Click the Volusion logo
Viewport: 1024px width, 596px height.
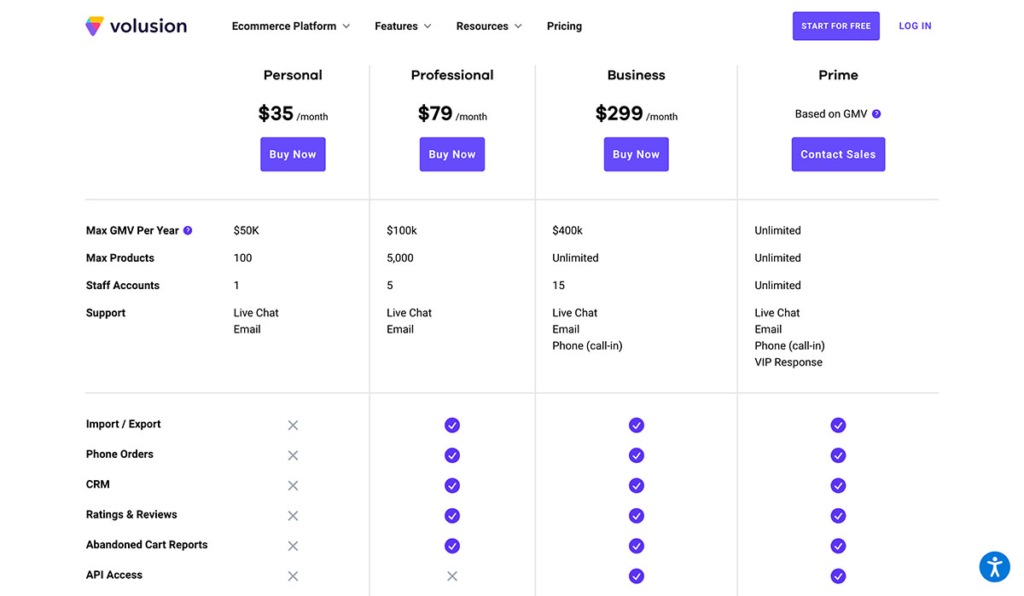[135, 26]
